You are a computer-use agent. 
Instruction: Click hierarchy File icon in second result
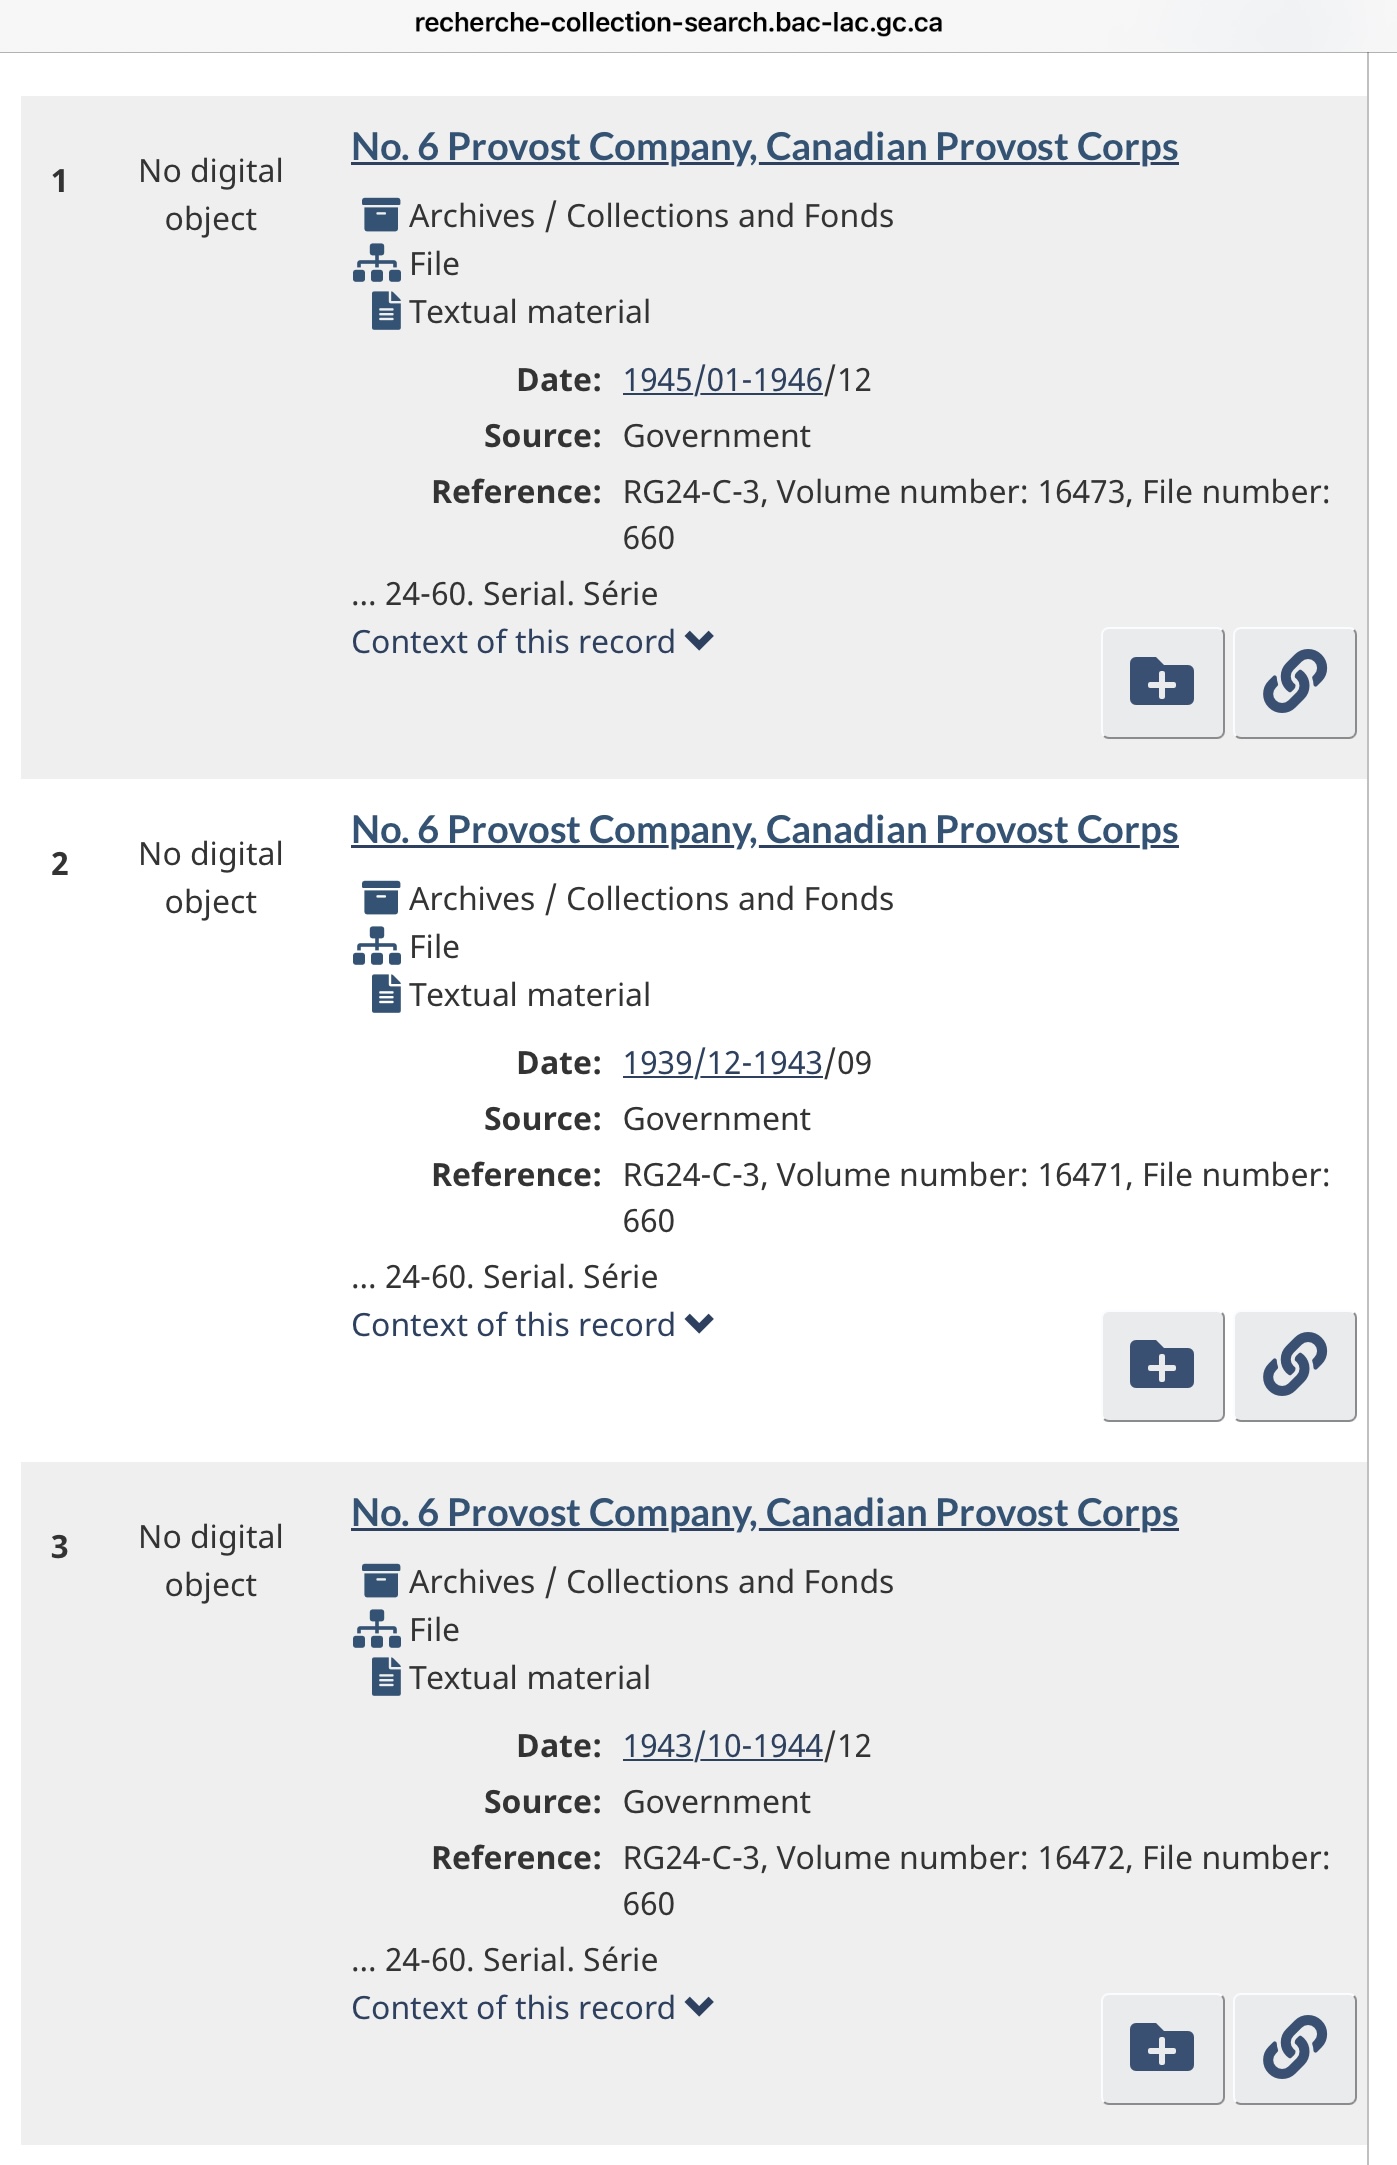(x=376, y=946)
